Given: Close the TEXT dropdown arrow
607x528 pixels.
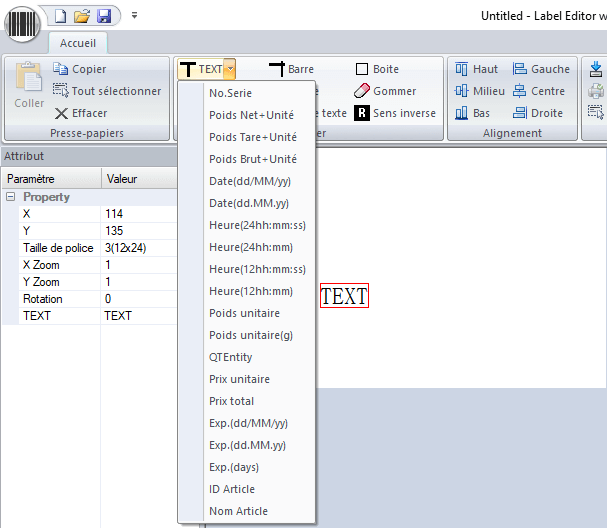Looking at the screenshot, I should click(x=230, y=69).
